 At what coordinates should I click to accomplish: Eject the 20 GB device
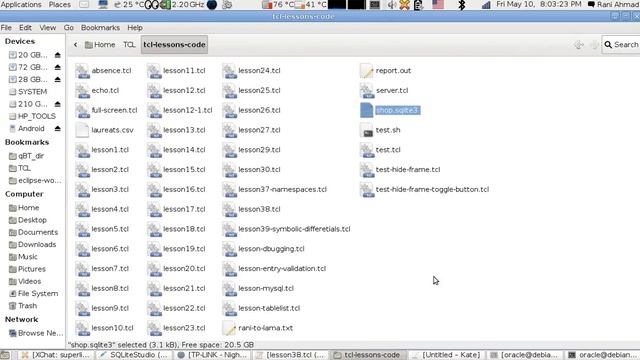click(58, 55)
